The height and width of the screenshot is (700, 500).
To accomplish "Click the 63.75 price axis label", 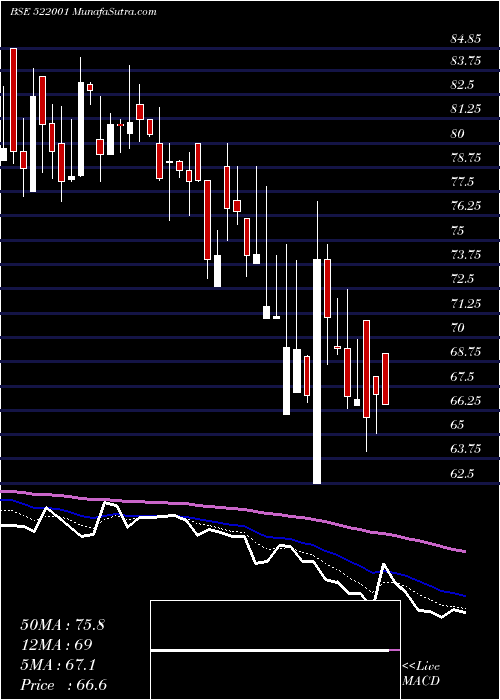I will tap(466, 449).
